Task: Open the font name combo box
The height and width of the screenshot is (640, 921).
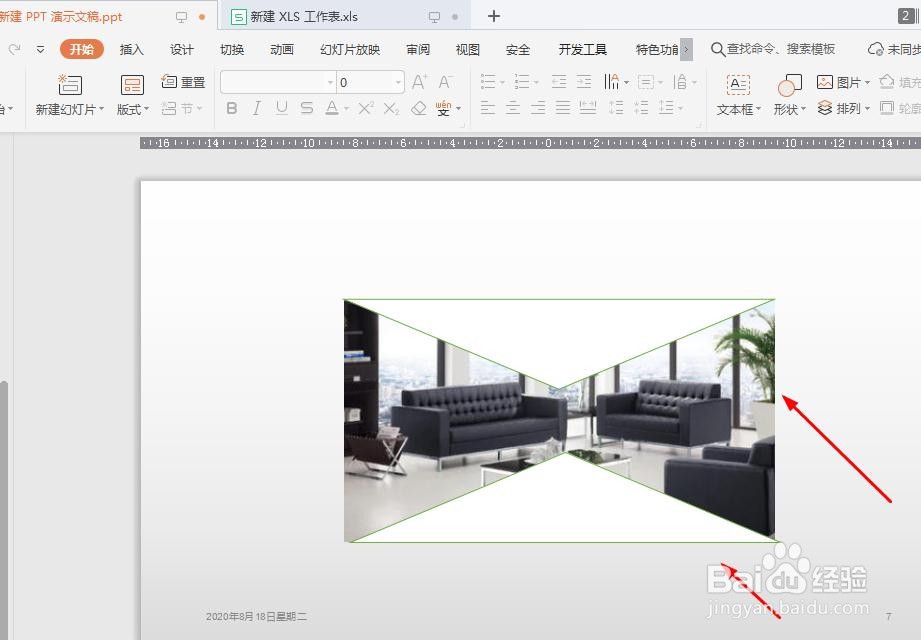Action: pyautogui.click(x=278, y=82)
